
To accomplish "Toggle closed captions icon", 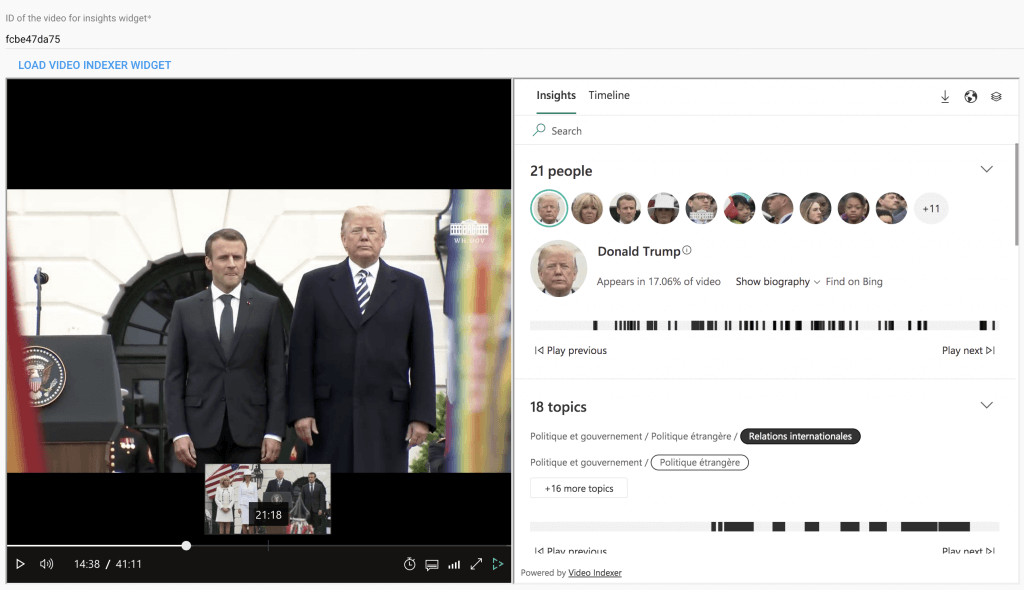I will 432,565.
